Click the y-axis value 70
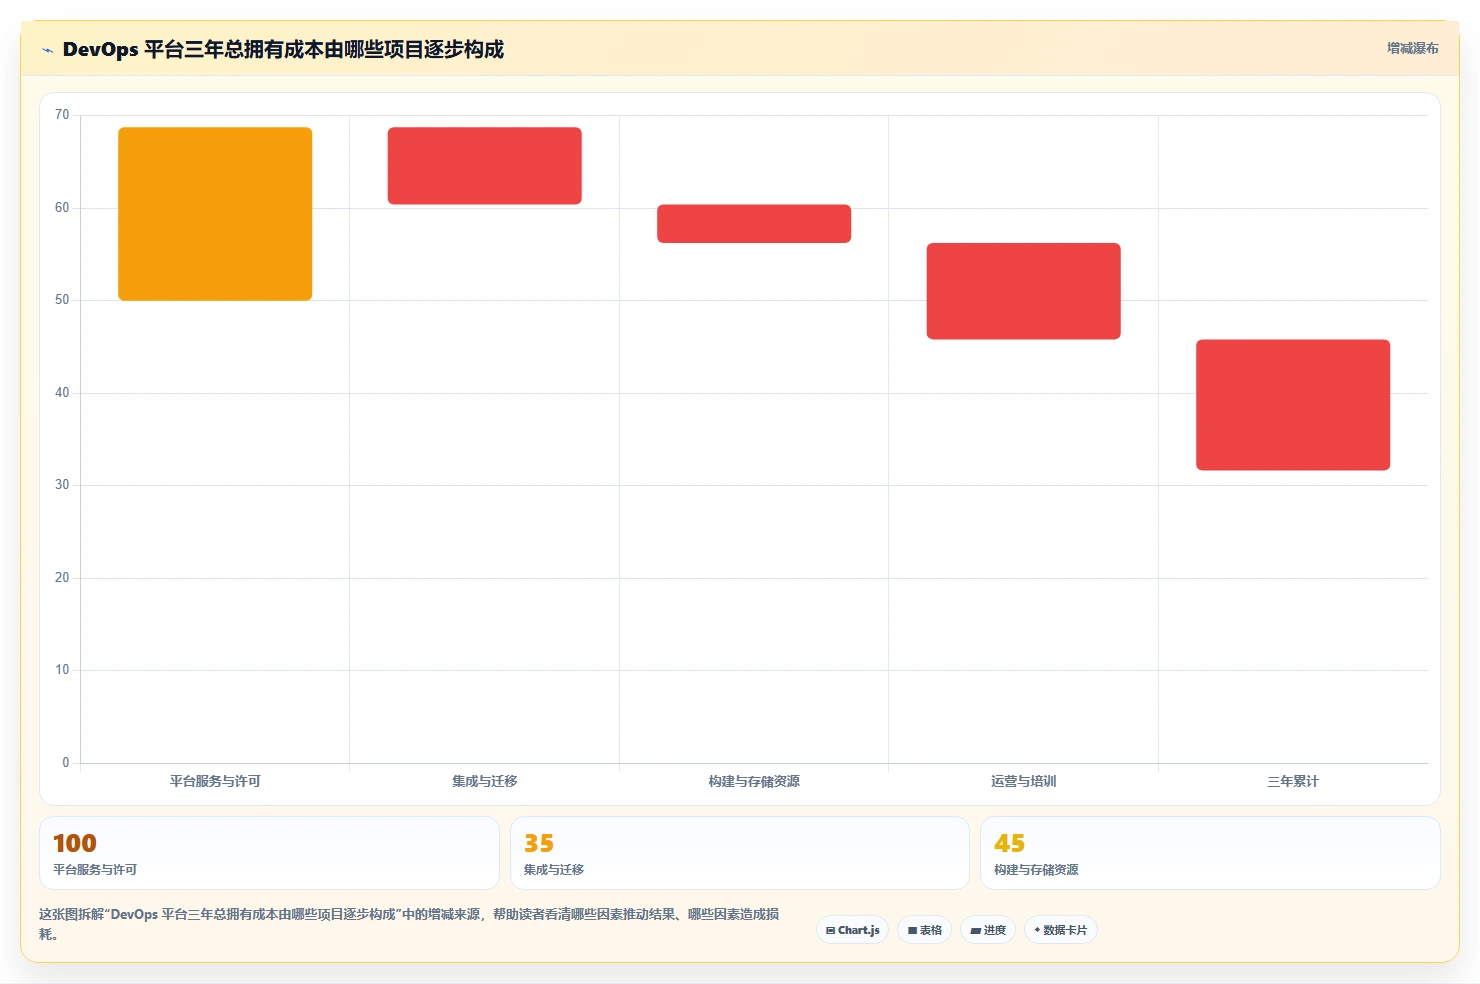 click(62, 115)
